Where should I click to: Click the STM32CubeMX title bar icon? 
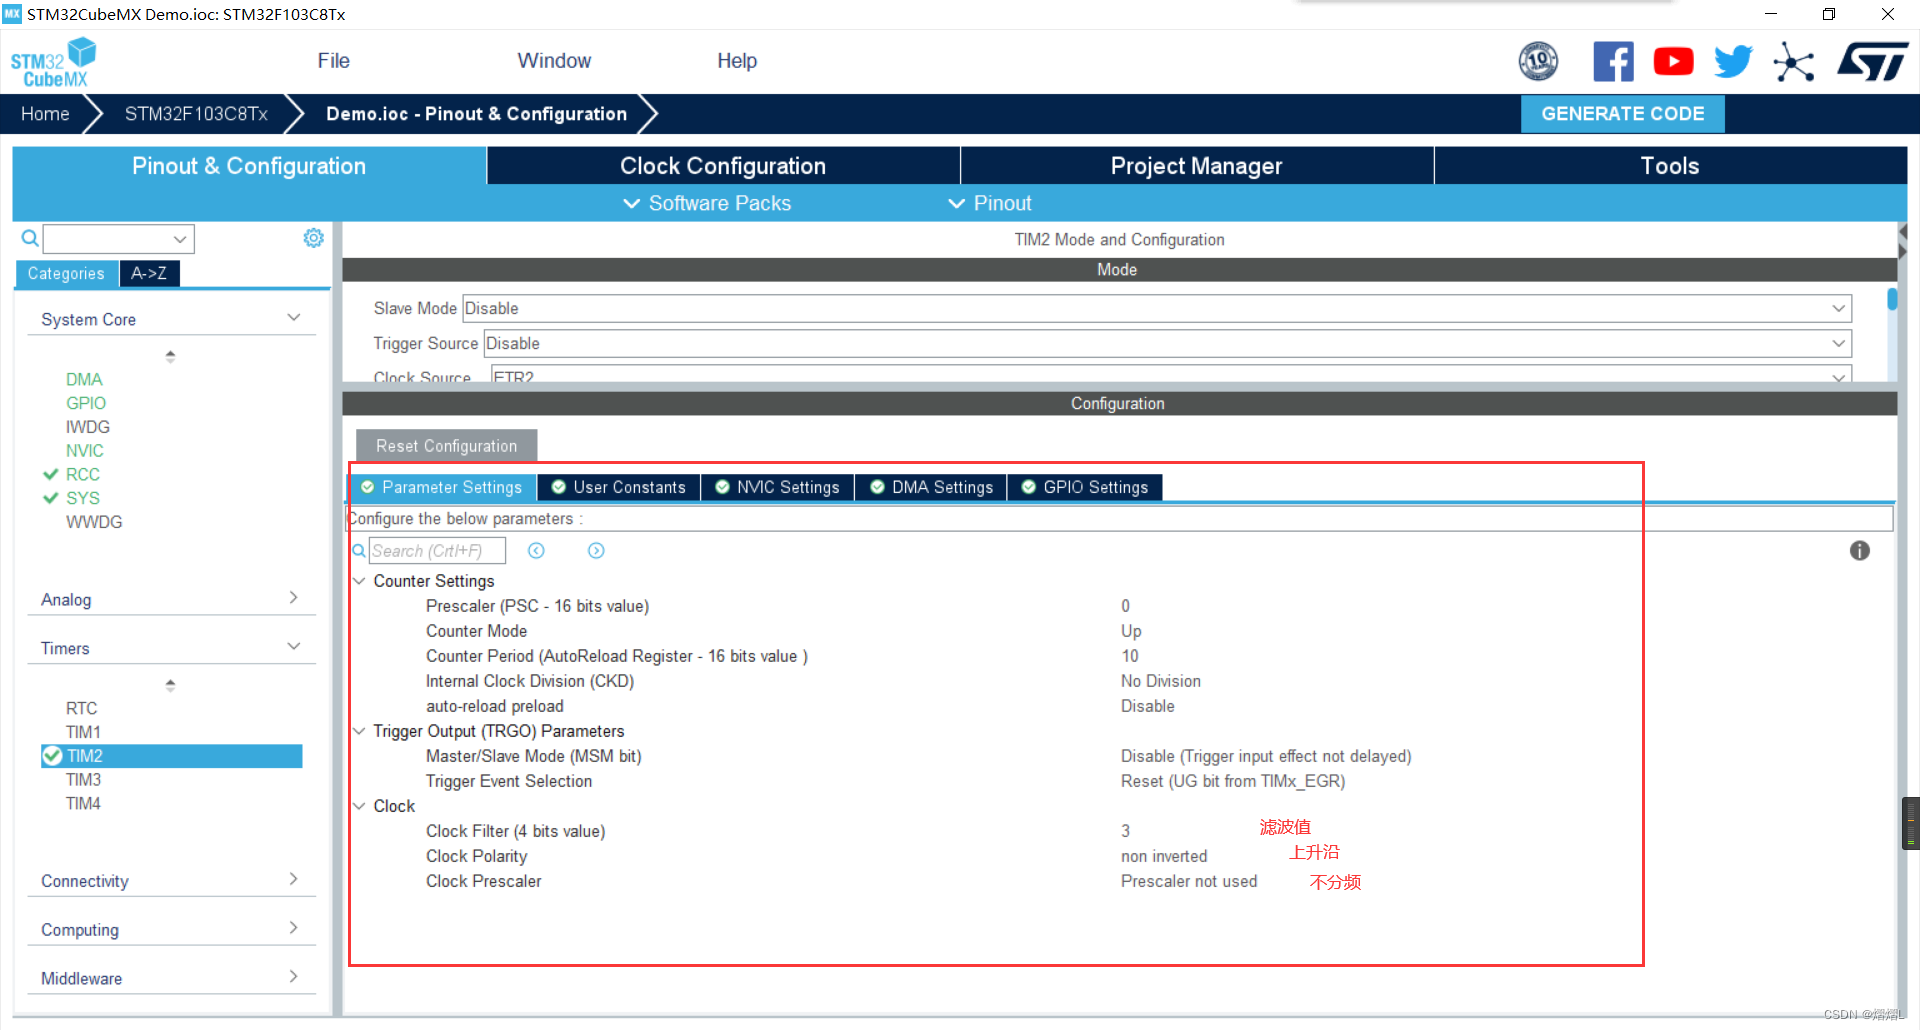point(12,14)
